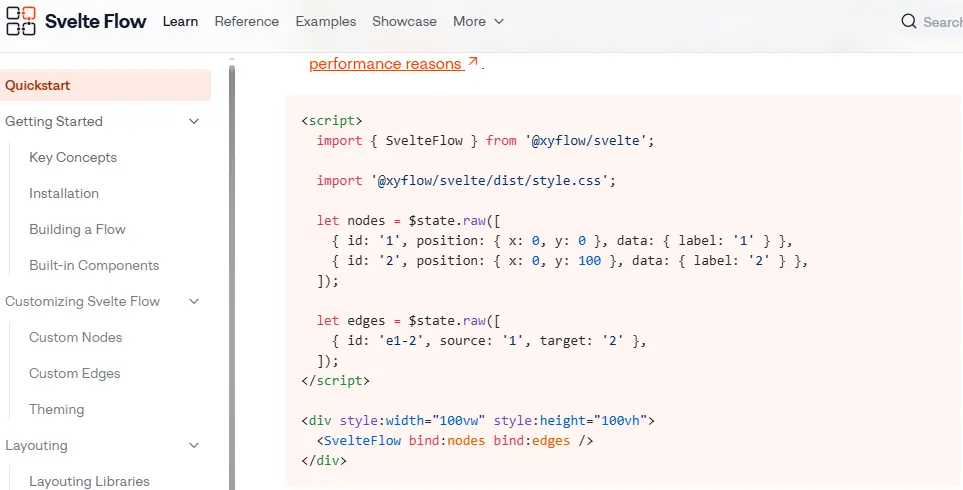Open the More dropdown menu

(478, 21)
